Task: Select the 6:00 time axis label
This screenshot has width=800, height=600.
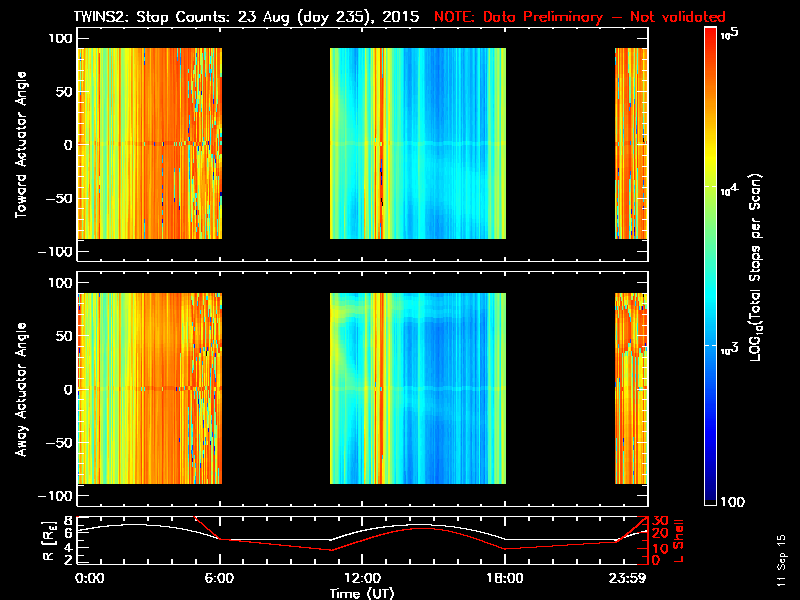Action: tap(219, 579)
